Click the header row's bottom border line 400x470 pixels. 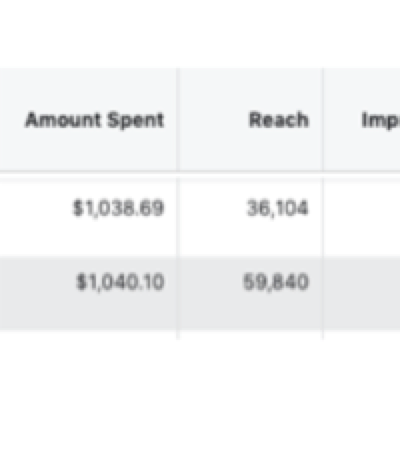click(x=200, y=172)
